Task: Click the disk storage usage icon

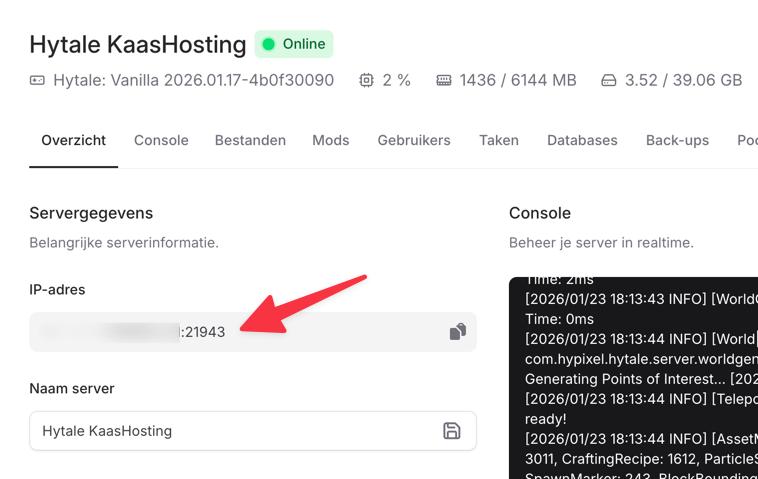Action: [x=609, y=80]
